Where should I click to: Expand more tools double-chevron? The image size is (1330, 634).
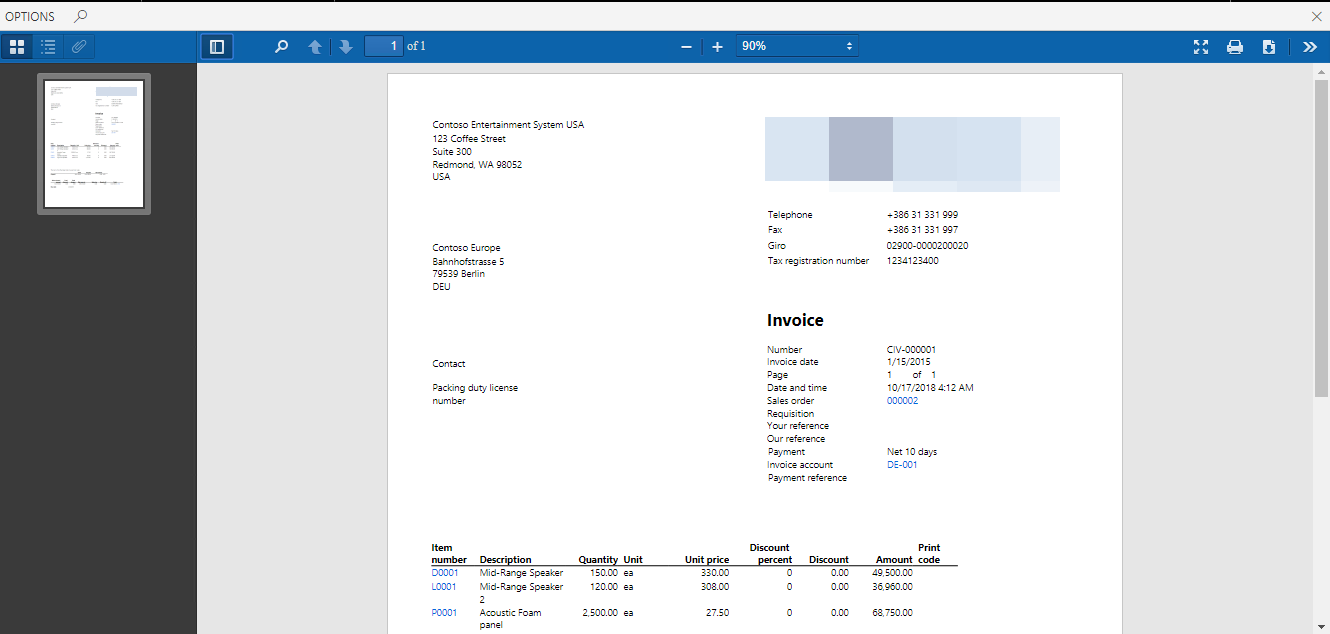coord(1310,46)
